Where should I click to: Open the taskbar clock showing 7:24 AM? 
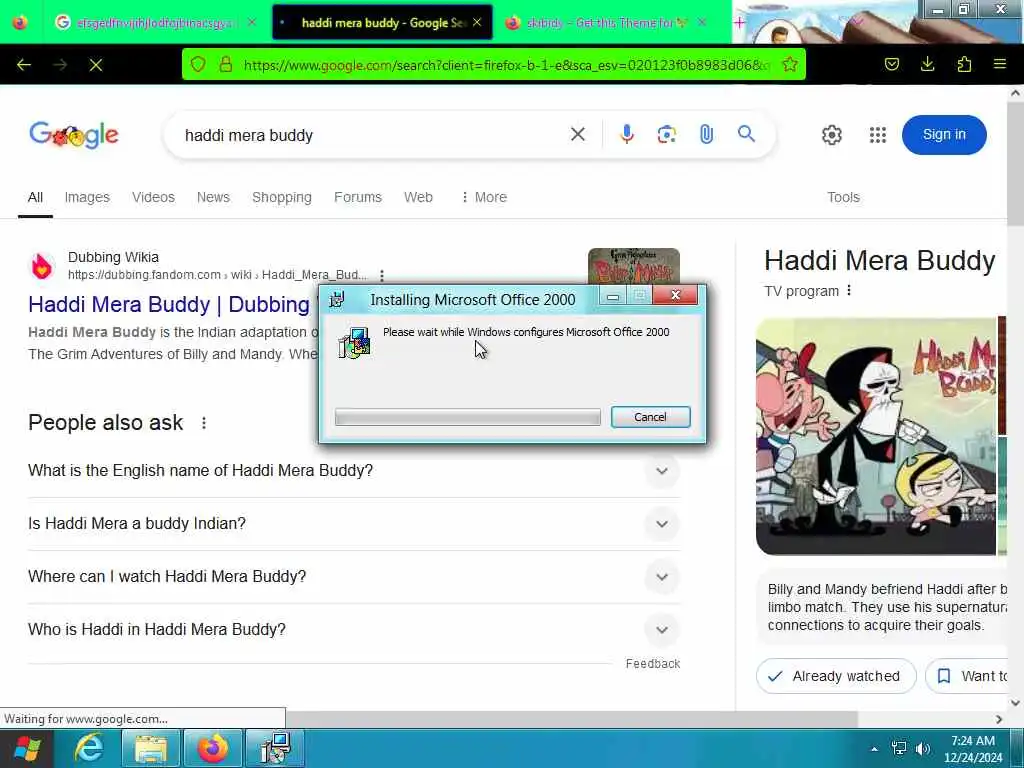click(x=972, y=749)
